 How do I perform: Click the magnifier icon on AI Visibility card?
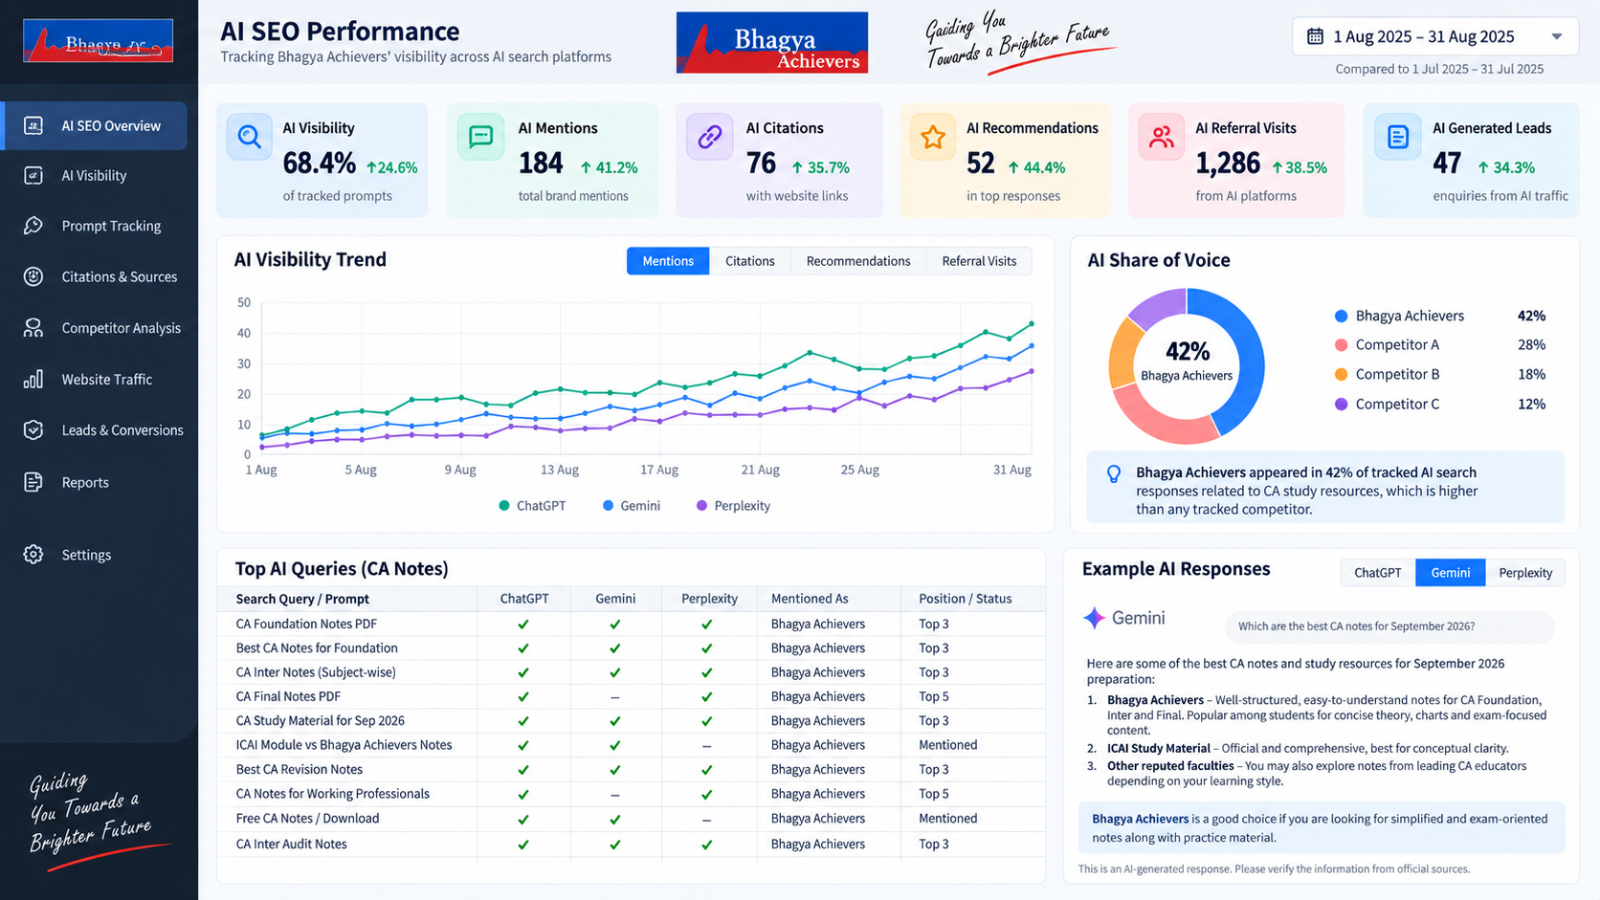(250, 137)
